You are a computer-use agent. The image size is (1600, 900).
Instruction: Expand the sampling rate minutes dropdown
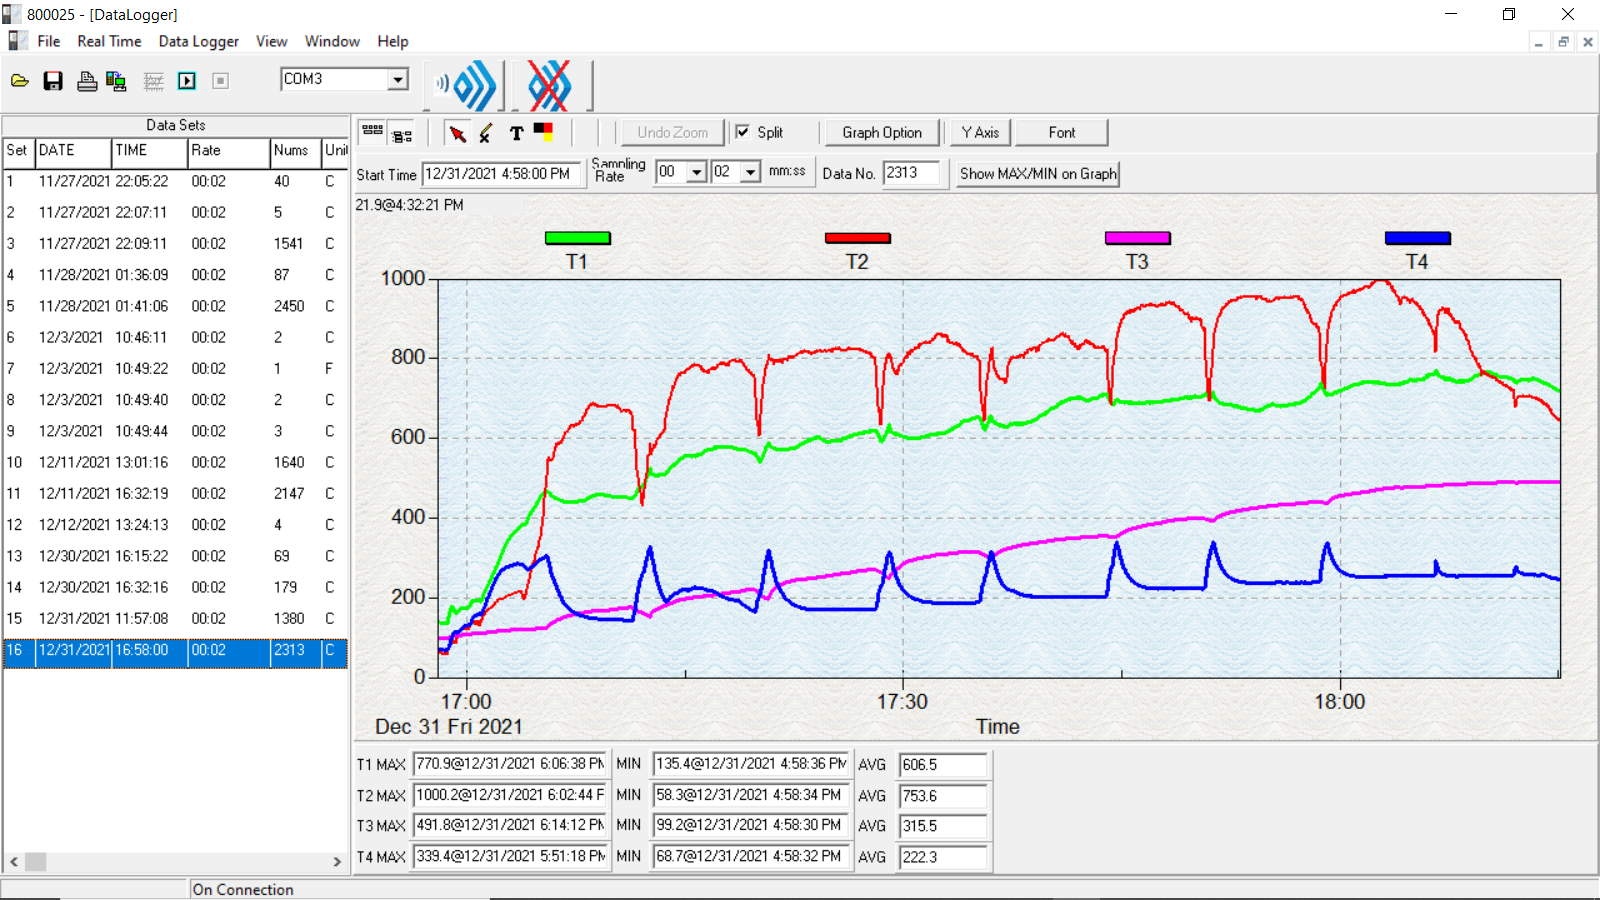click(x=697, y=173)
